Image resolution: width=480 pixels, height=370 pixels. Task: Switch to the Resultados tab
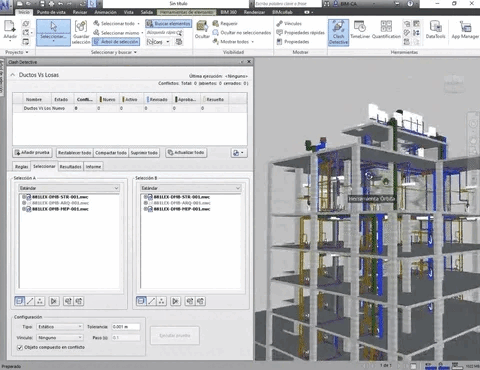pyautogui.click(x=70, y=167)
